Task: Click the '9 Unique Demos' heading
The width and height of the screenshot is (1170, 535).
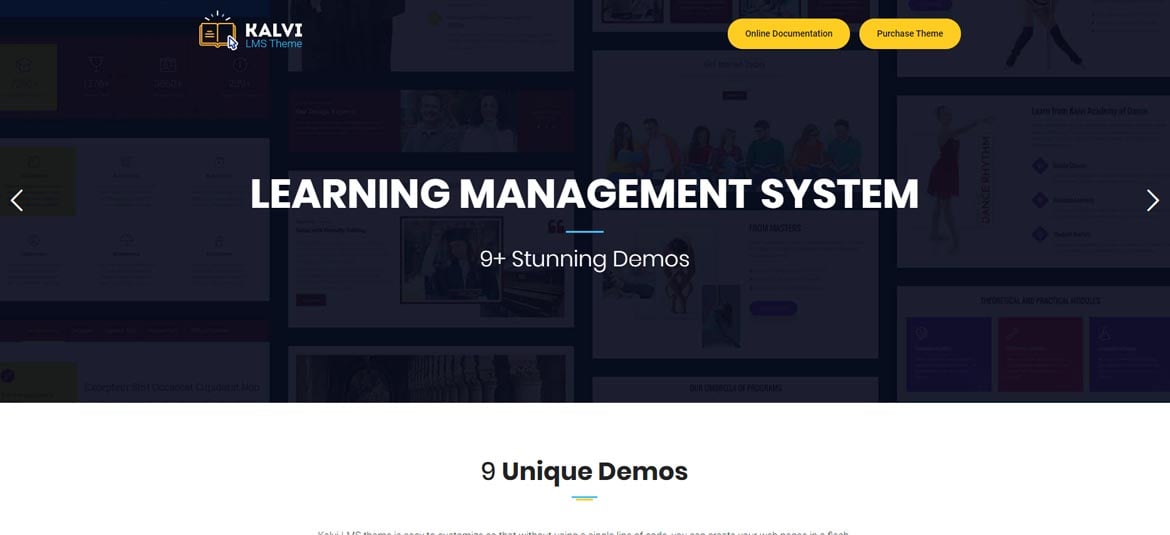Action: click(x=584, y=472)
